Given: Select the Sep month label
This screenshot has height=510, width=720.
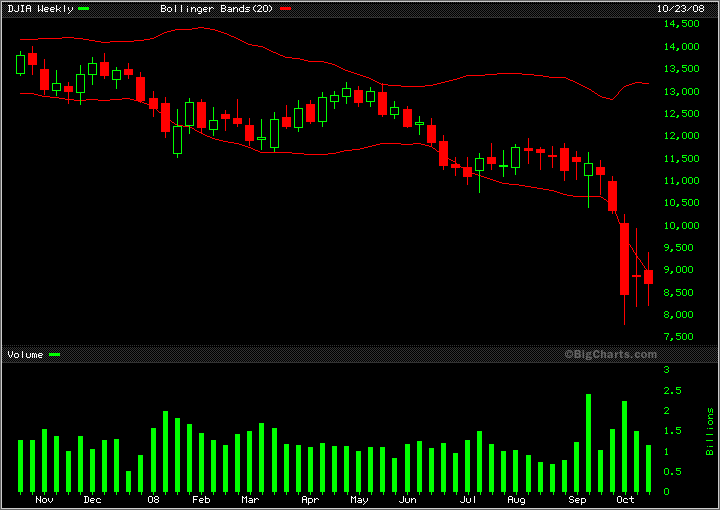Looking at the screenshot, I should 577,500.
